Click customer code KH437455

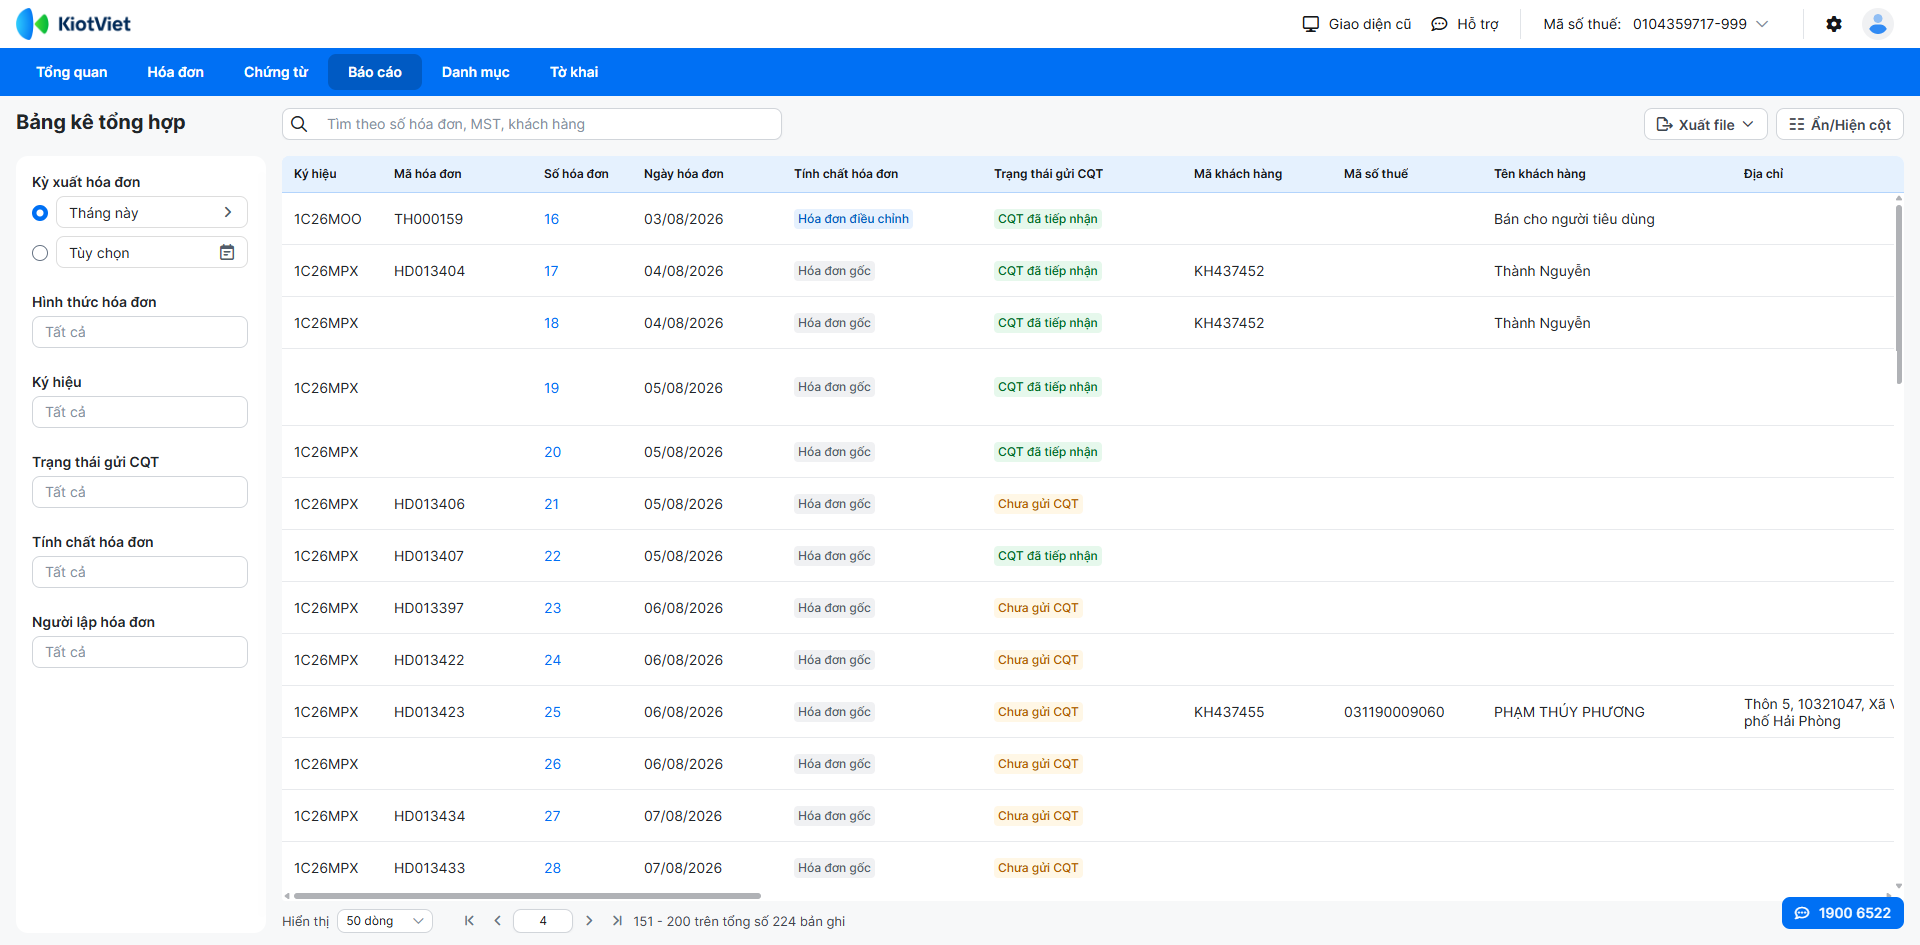tap(1229, 712)
